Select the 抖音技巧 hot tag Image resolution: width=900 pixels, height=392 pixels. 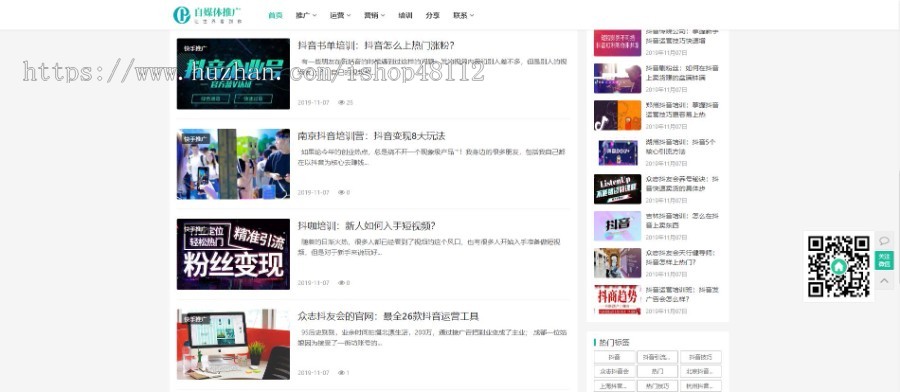point(701,357)
